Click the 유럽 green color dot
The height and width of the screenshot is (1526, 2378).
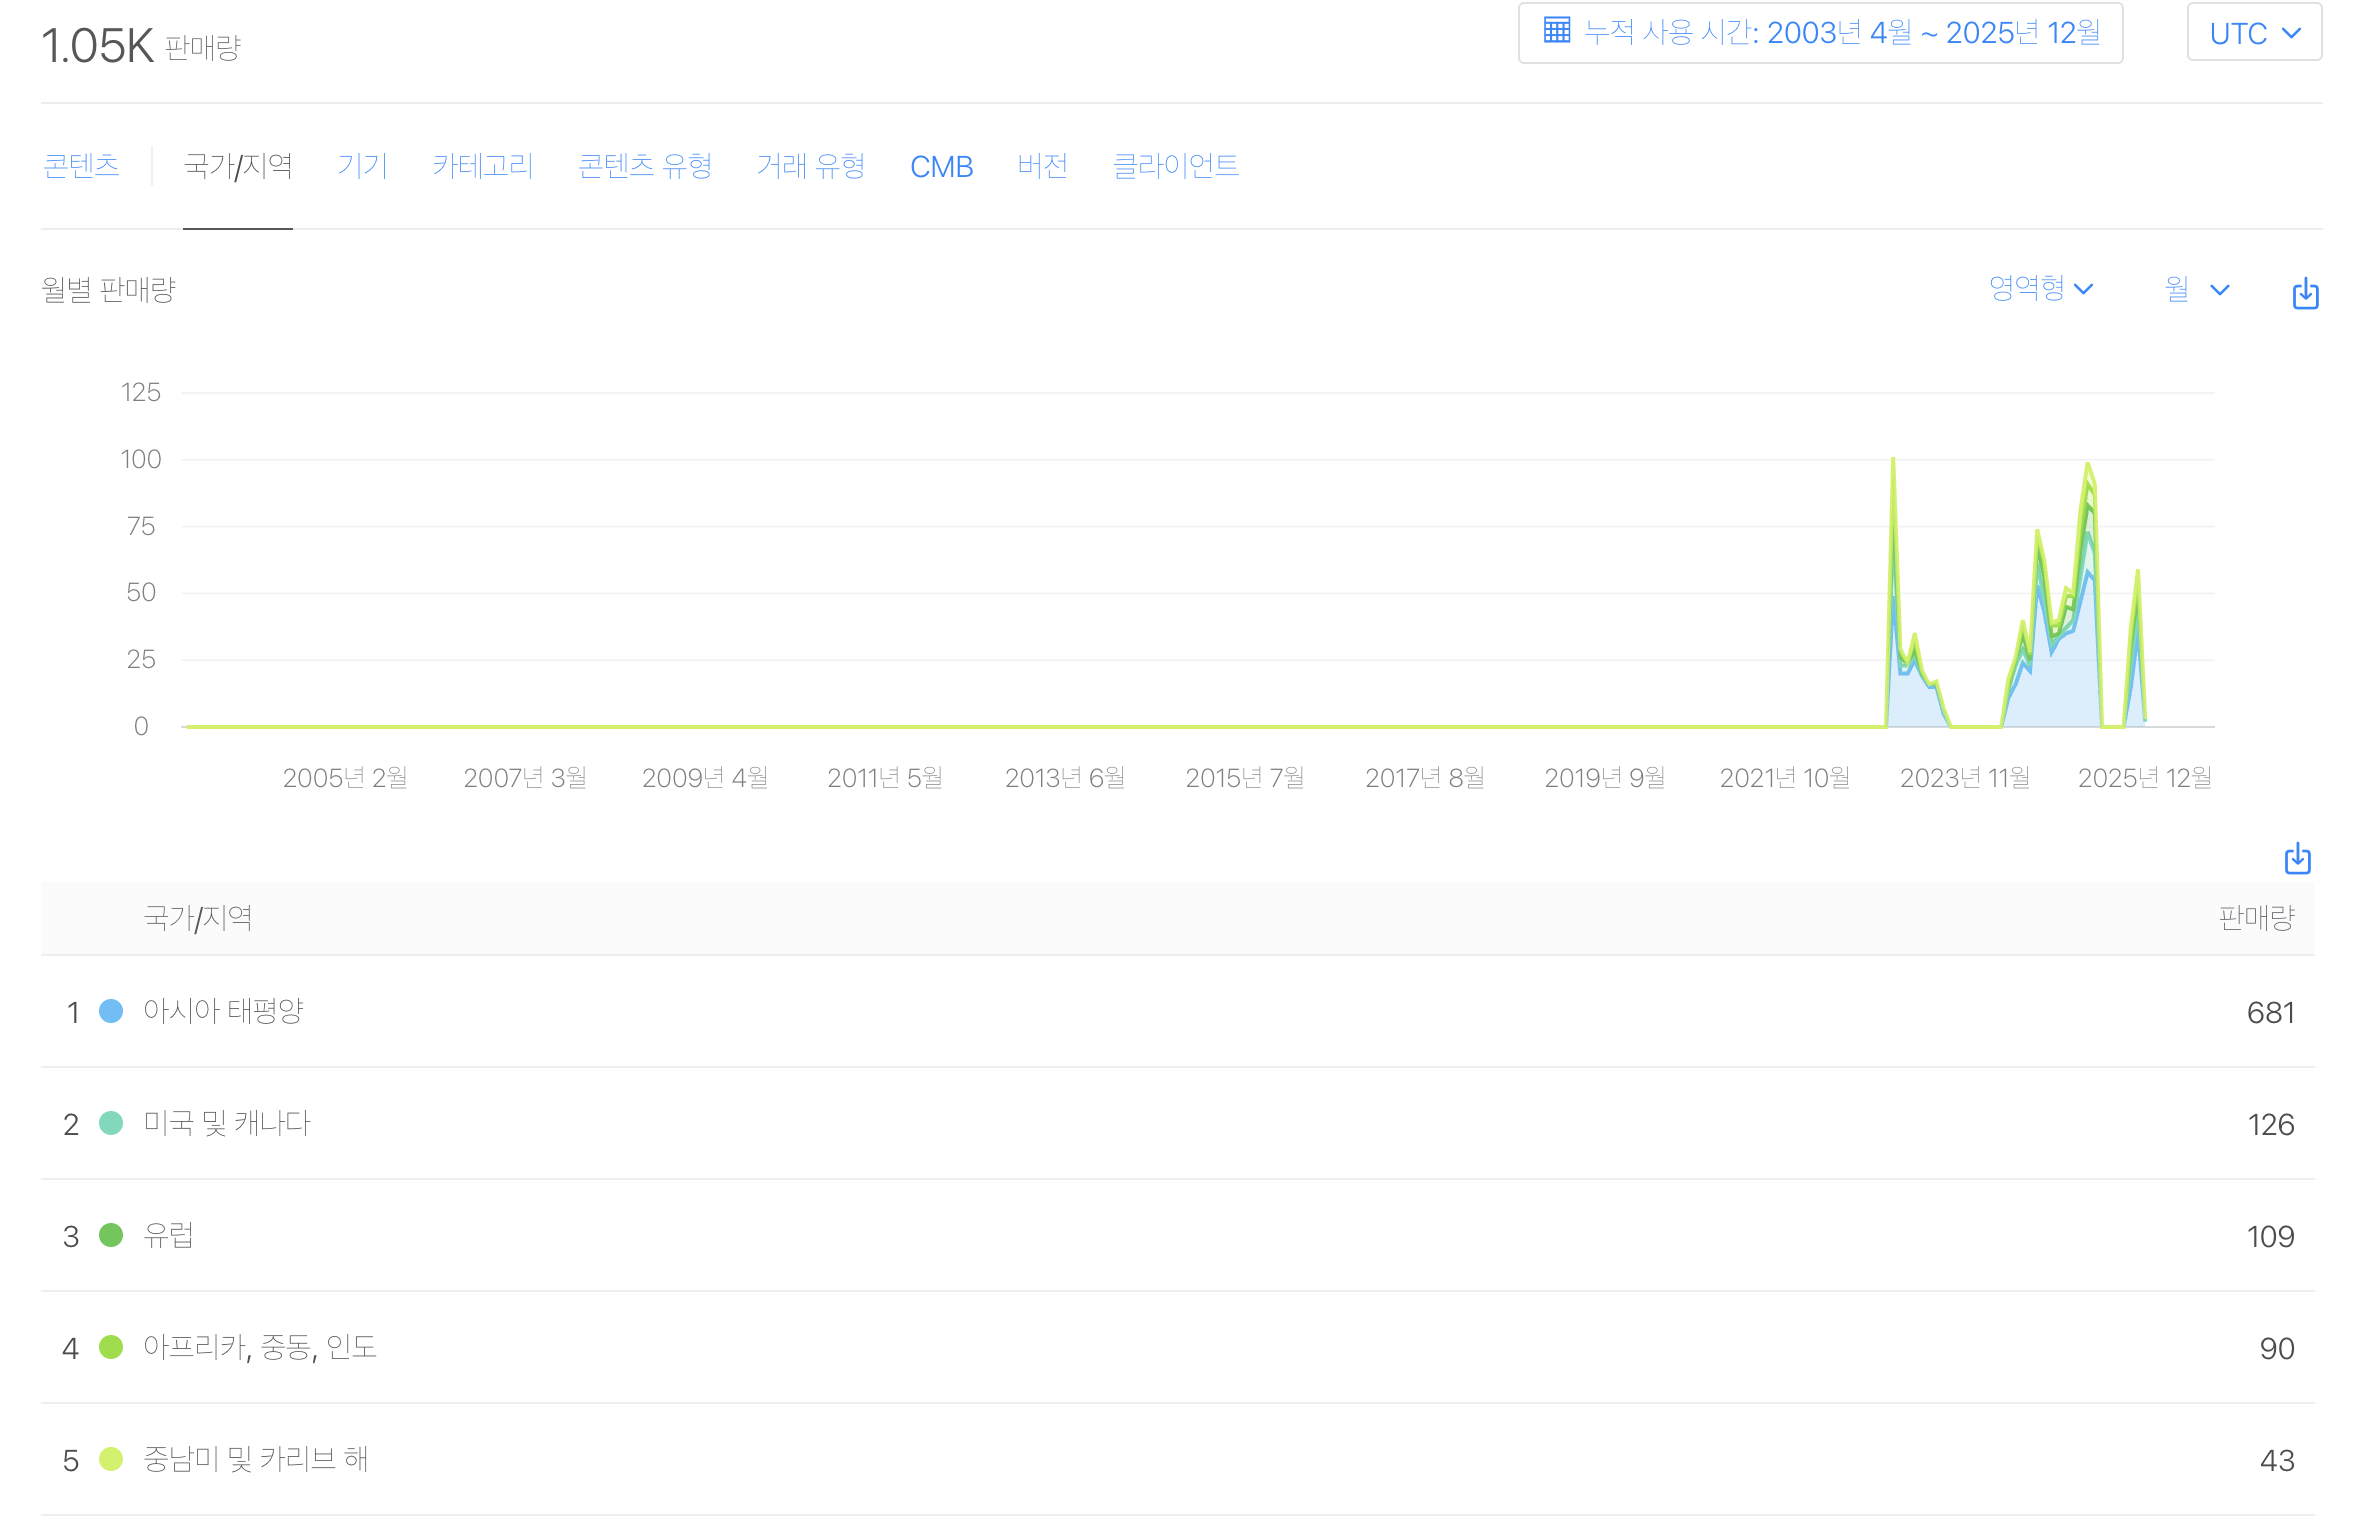coord(111,1235)
